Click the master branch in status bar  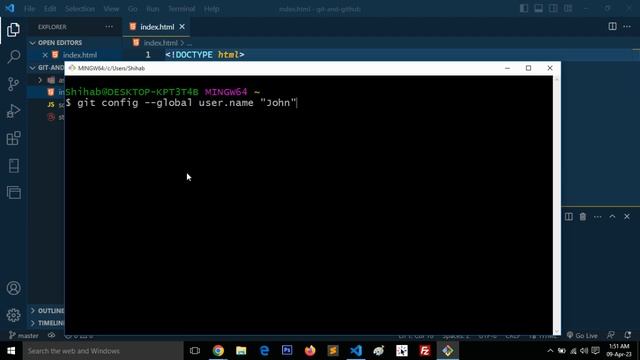click(24, 336)
